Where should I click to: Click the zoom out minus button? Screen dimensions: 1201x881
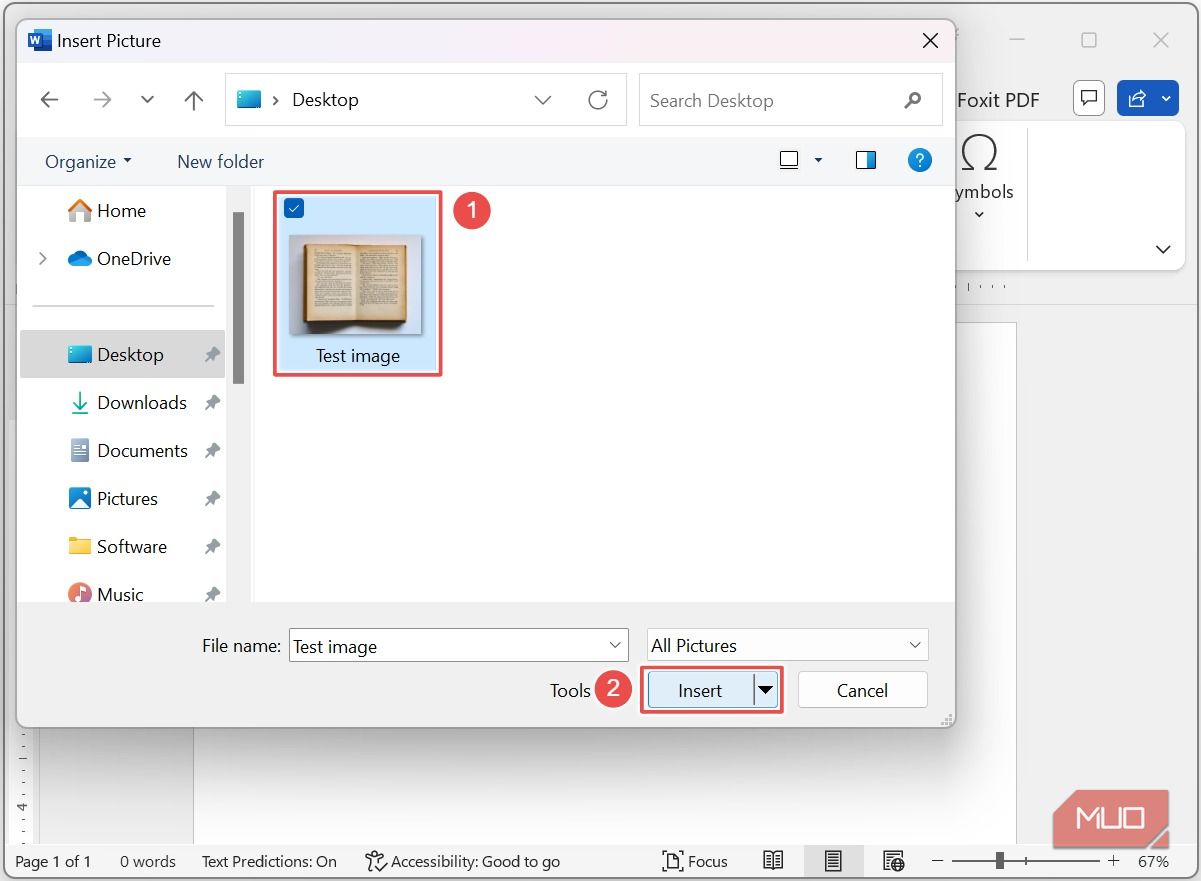coord(938,861)
